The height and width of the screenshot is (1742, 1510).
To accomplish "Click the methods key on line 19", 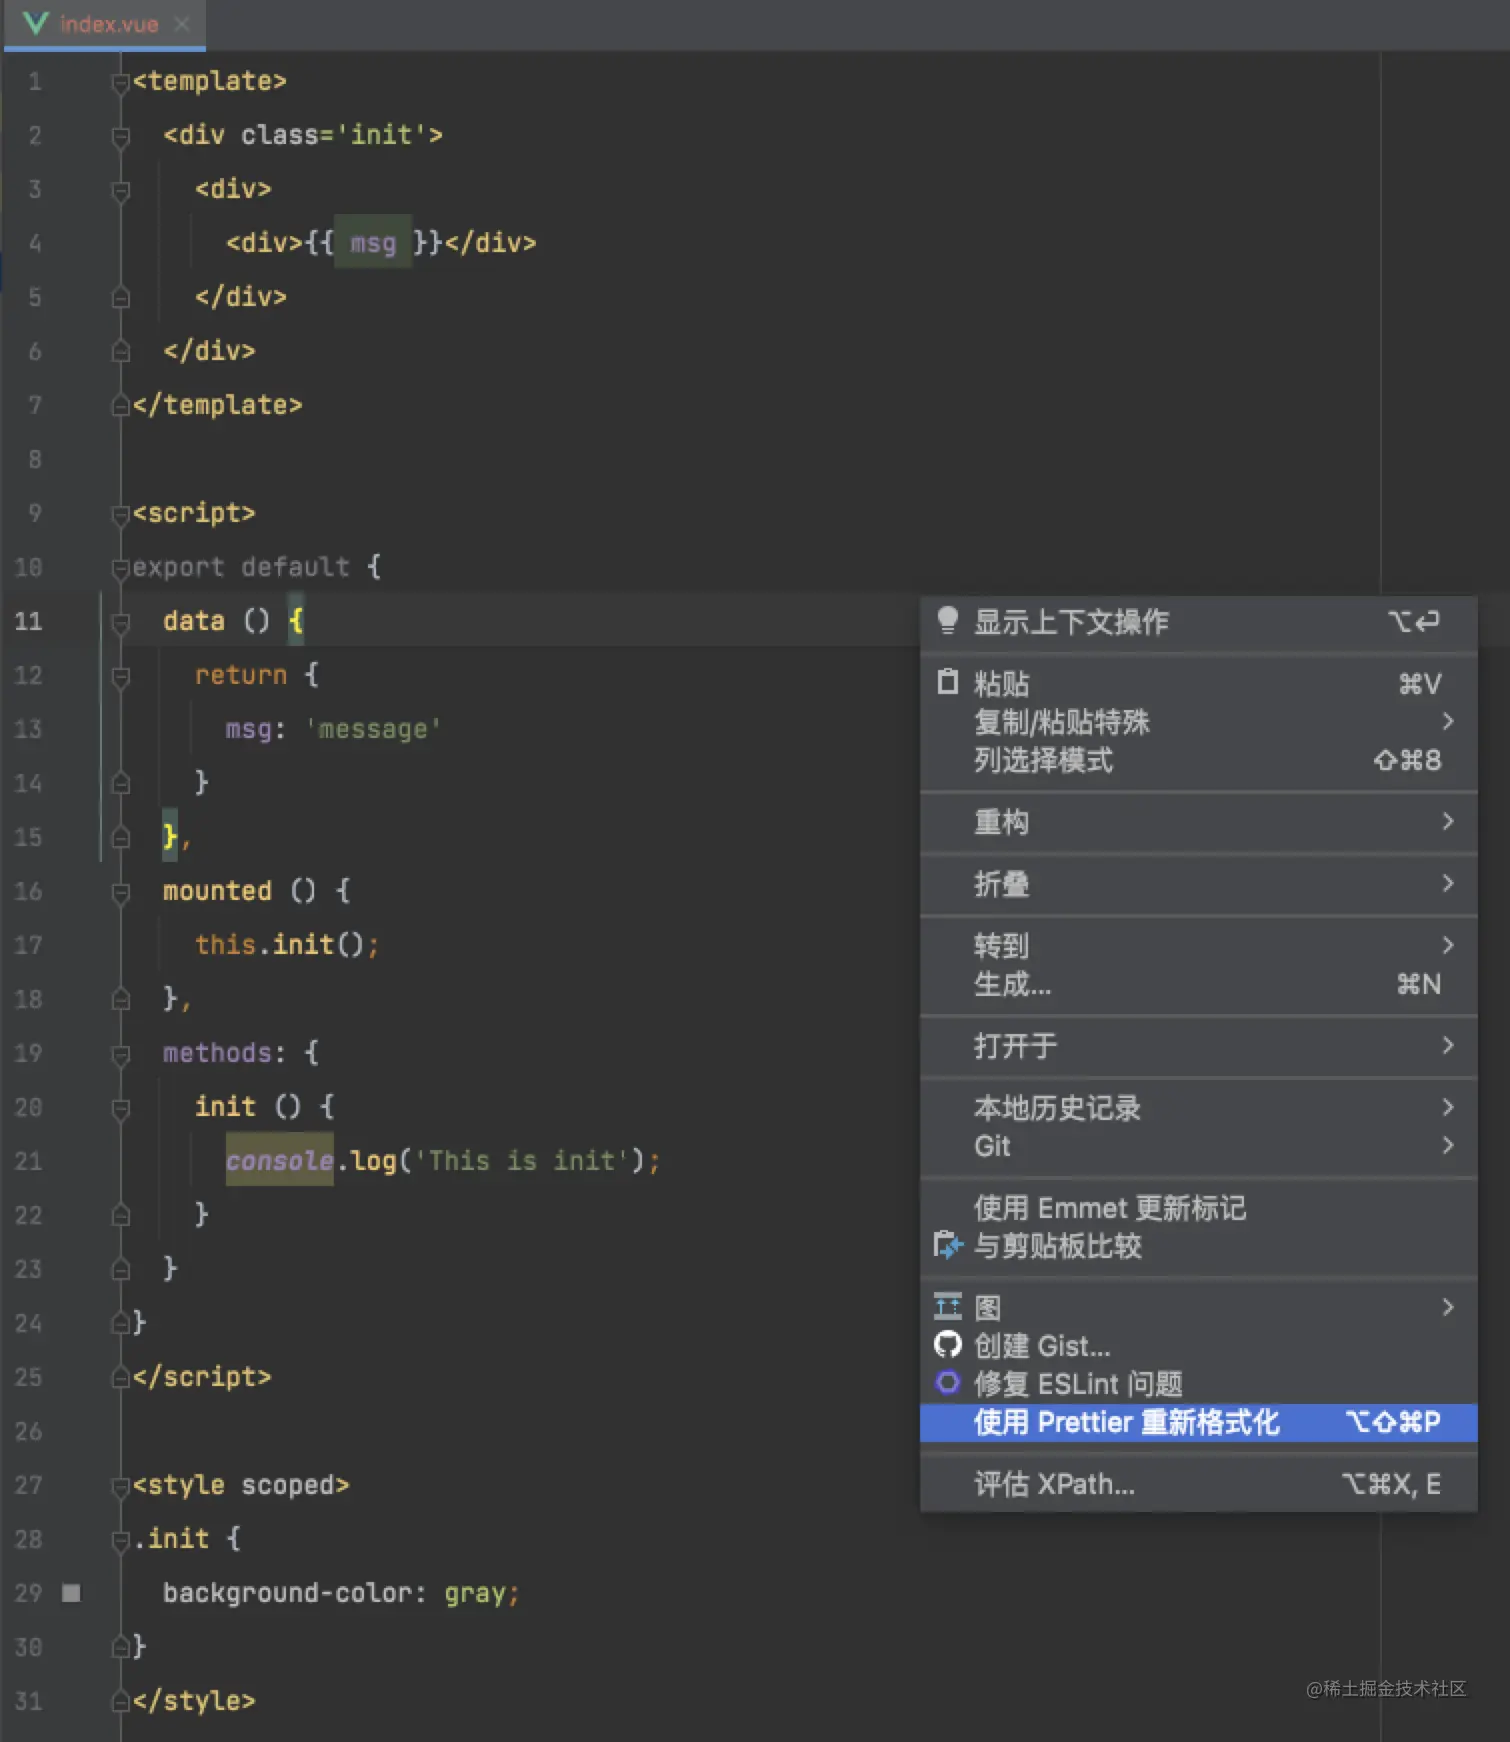I will pos(217,1052).
